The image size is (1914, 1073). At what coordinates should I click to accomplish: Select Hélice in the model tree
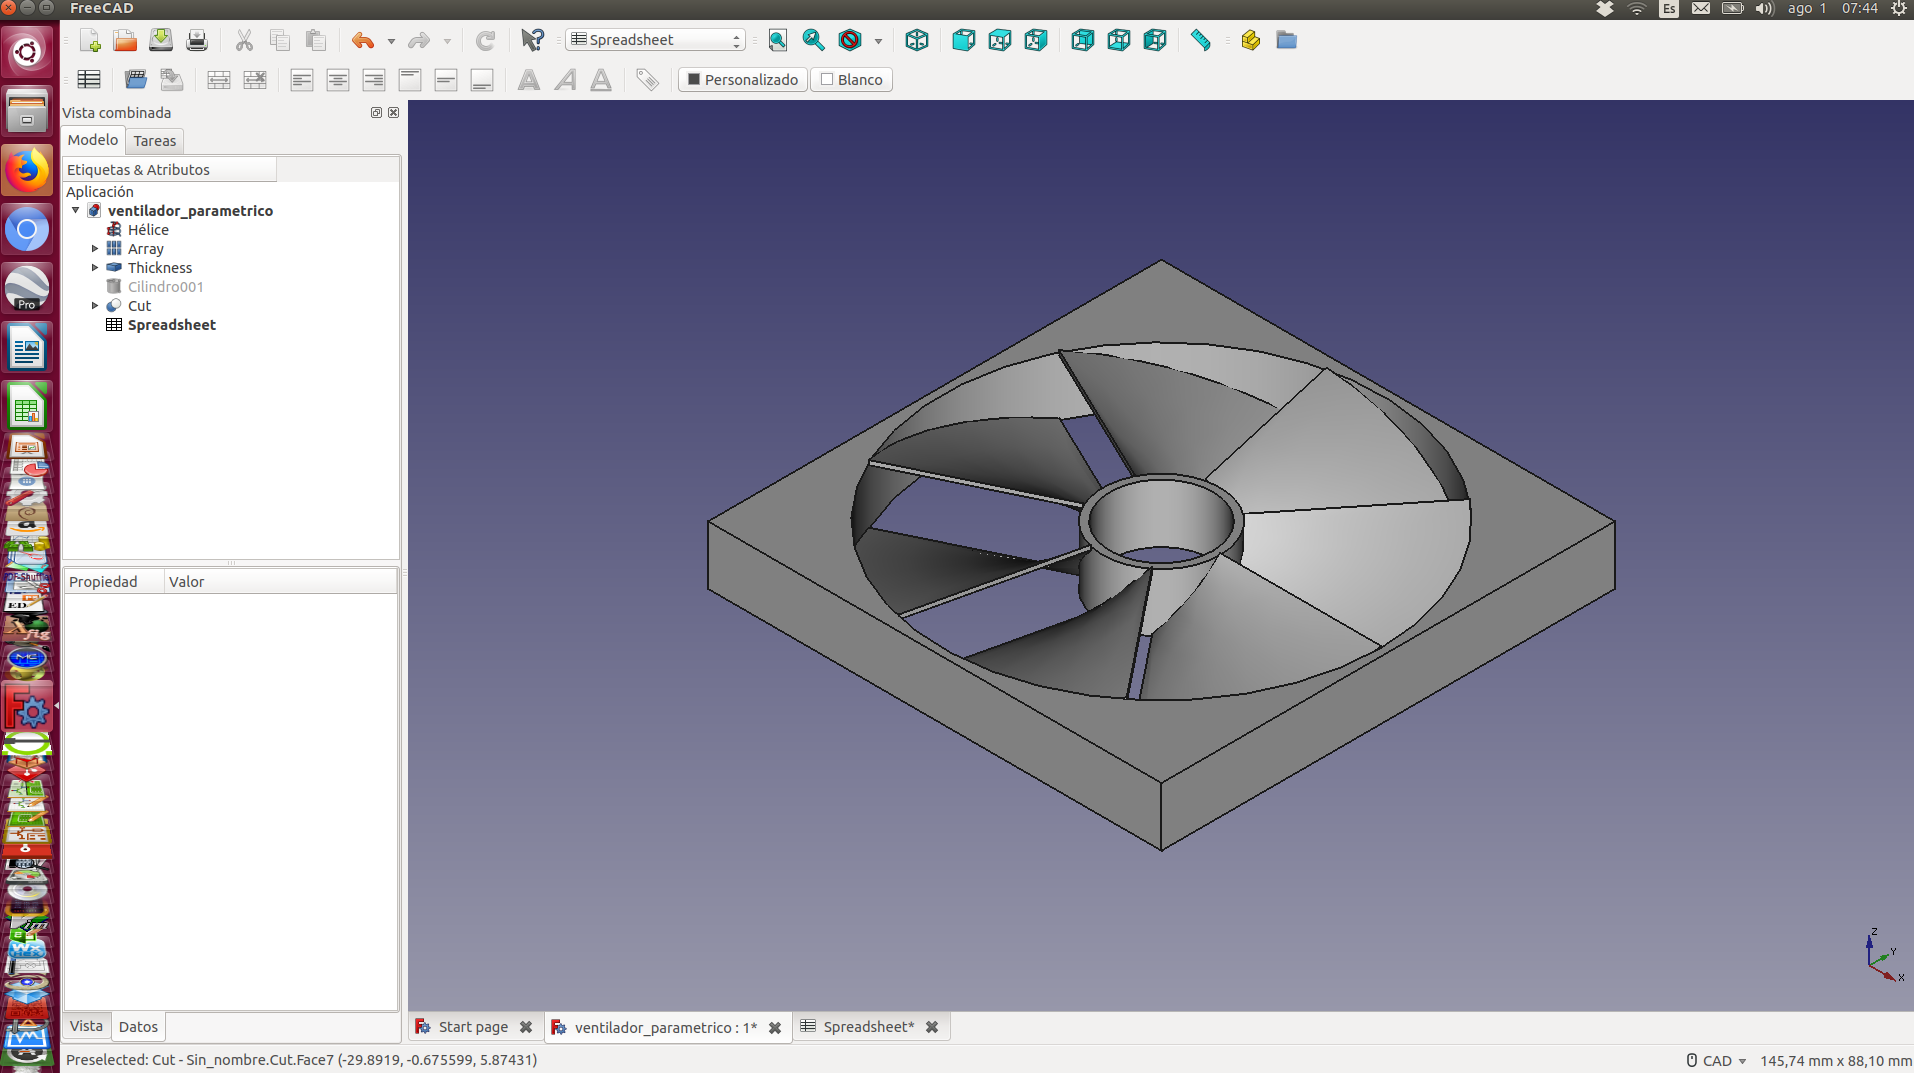(x=148, y=230)
